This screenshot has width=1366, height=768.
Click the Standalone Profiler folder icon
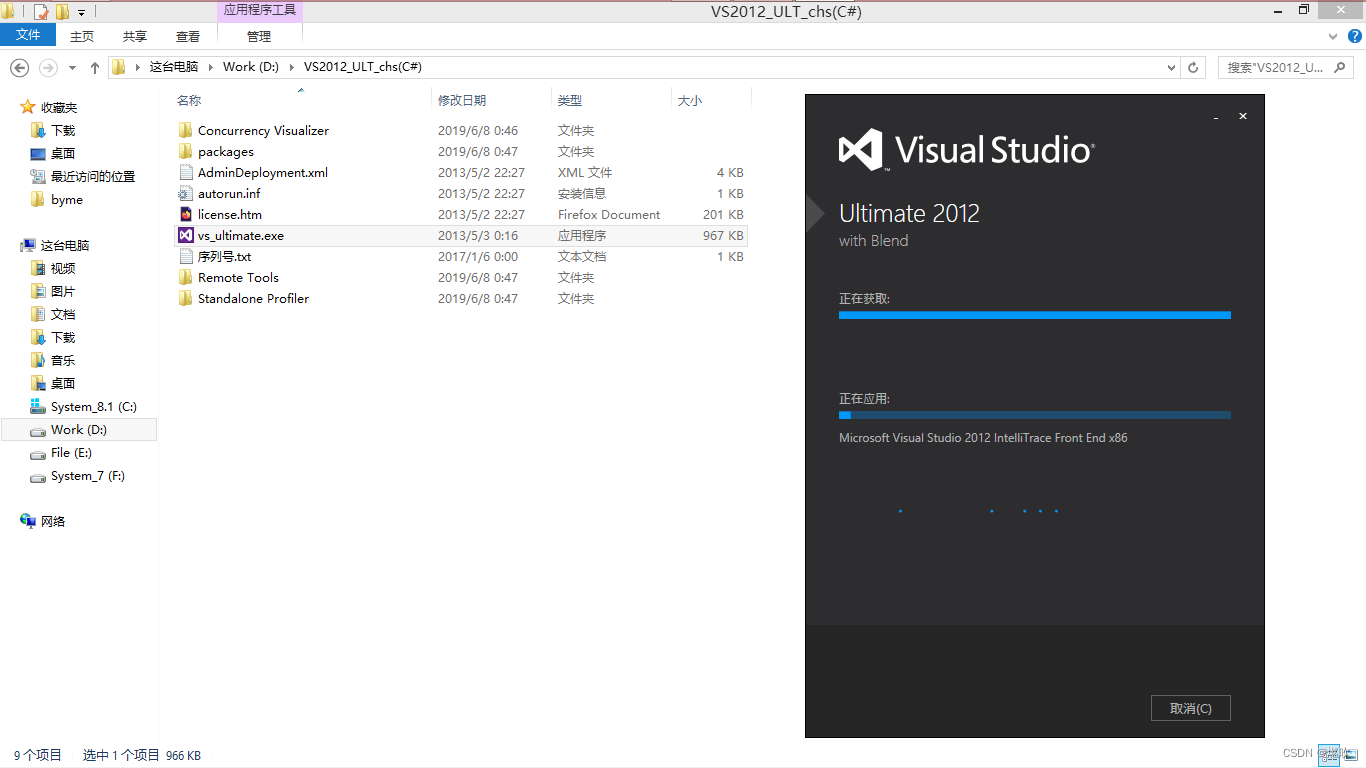185,298
